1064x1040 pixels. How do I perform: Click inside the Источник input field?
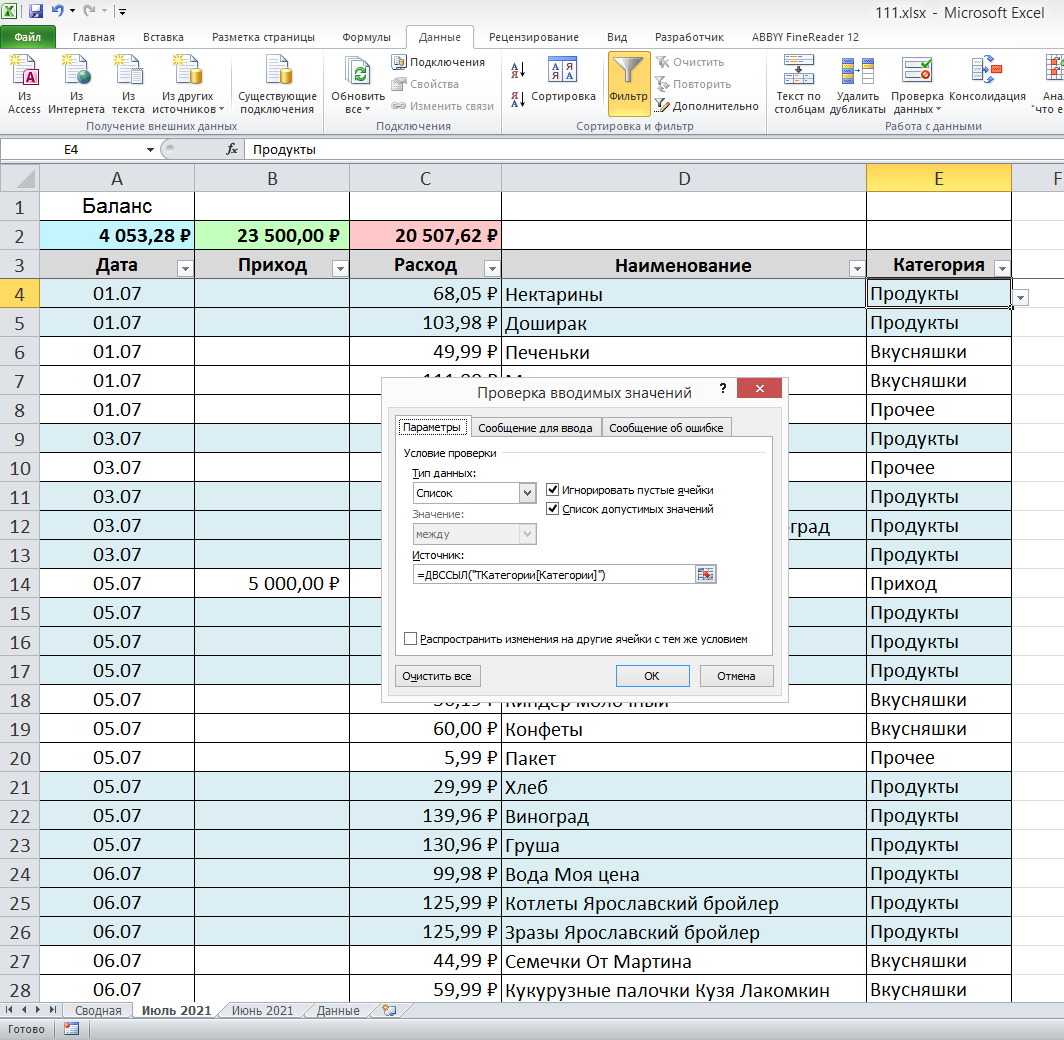click(550, 574)
